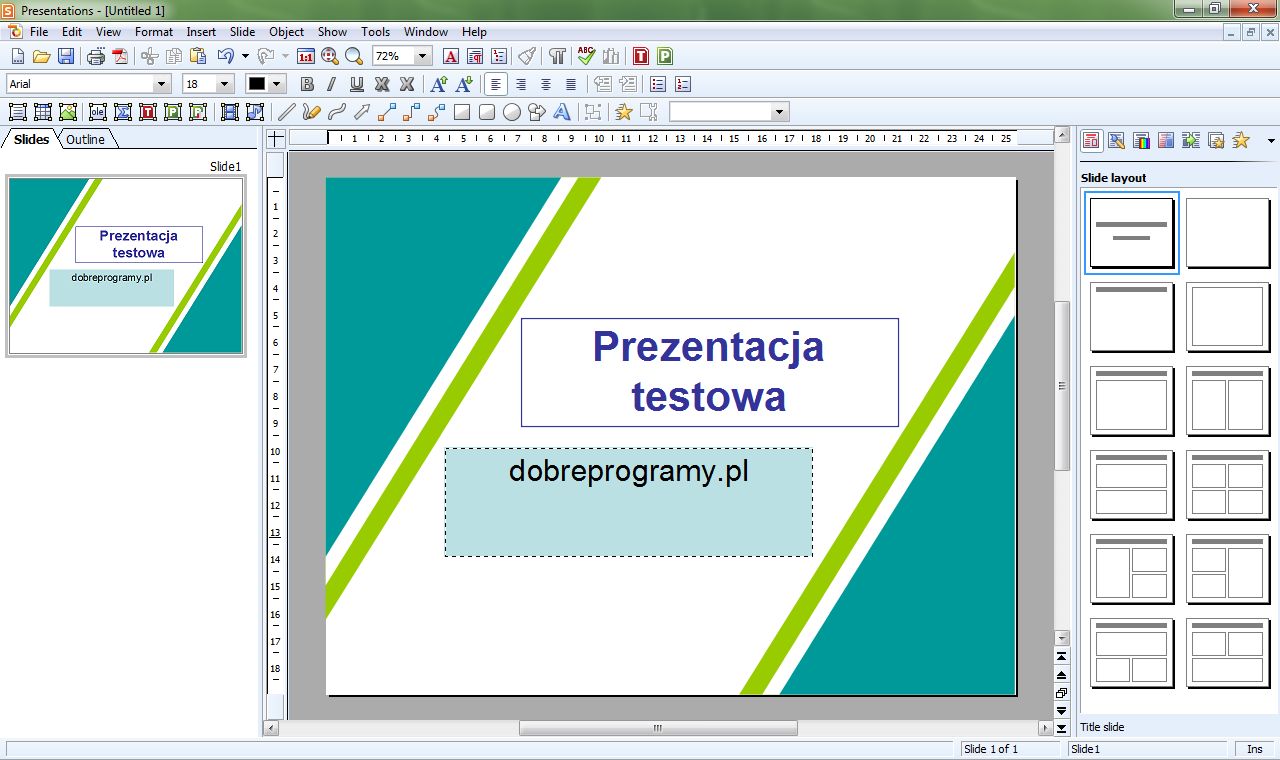Open the Slide menu
The height and width of the screenshot is (760, 1280).
coord(242,32)
